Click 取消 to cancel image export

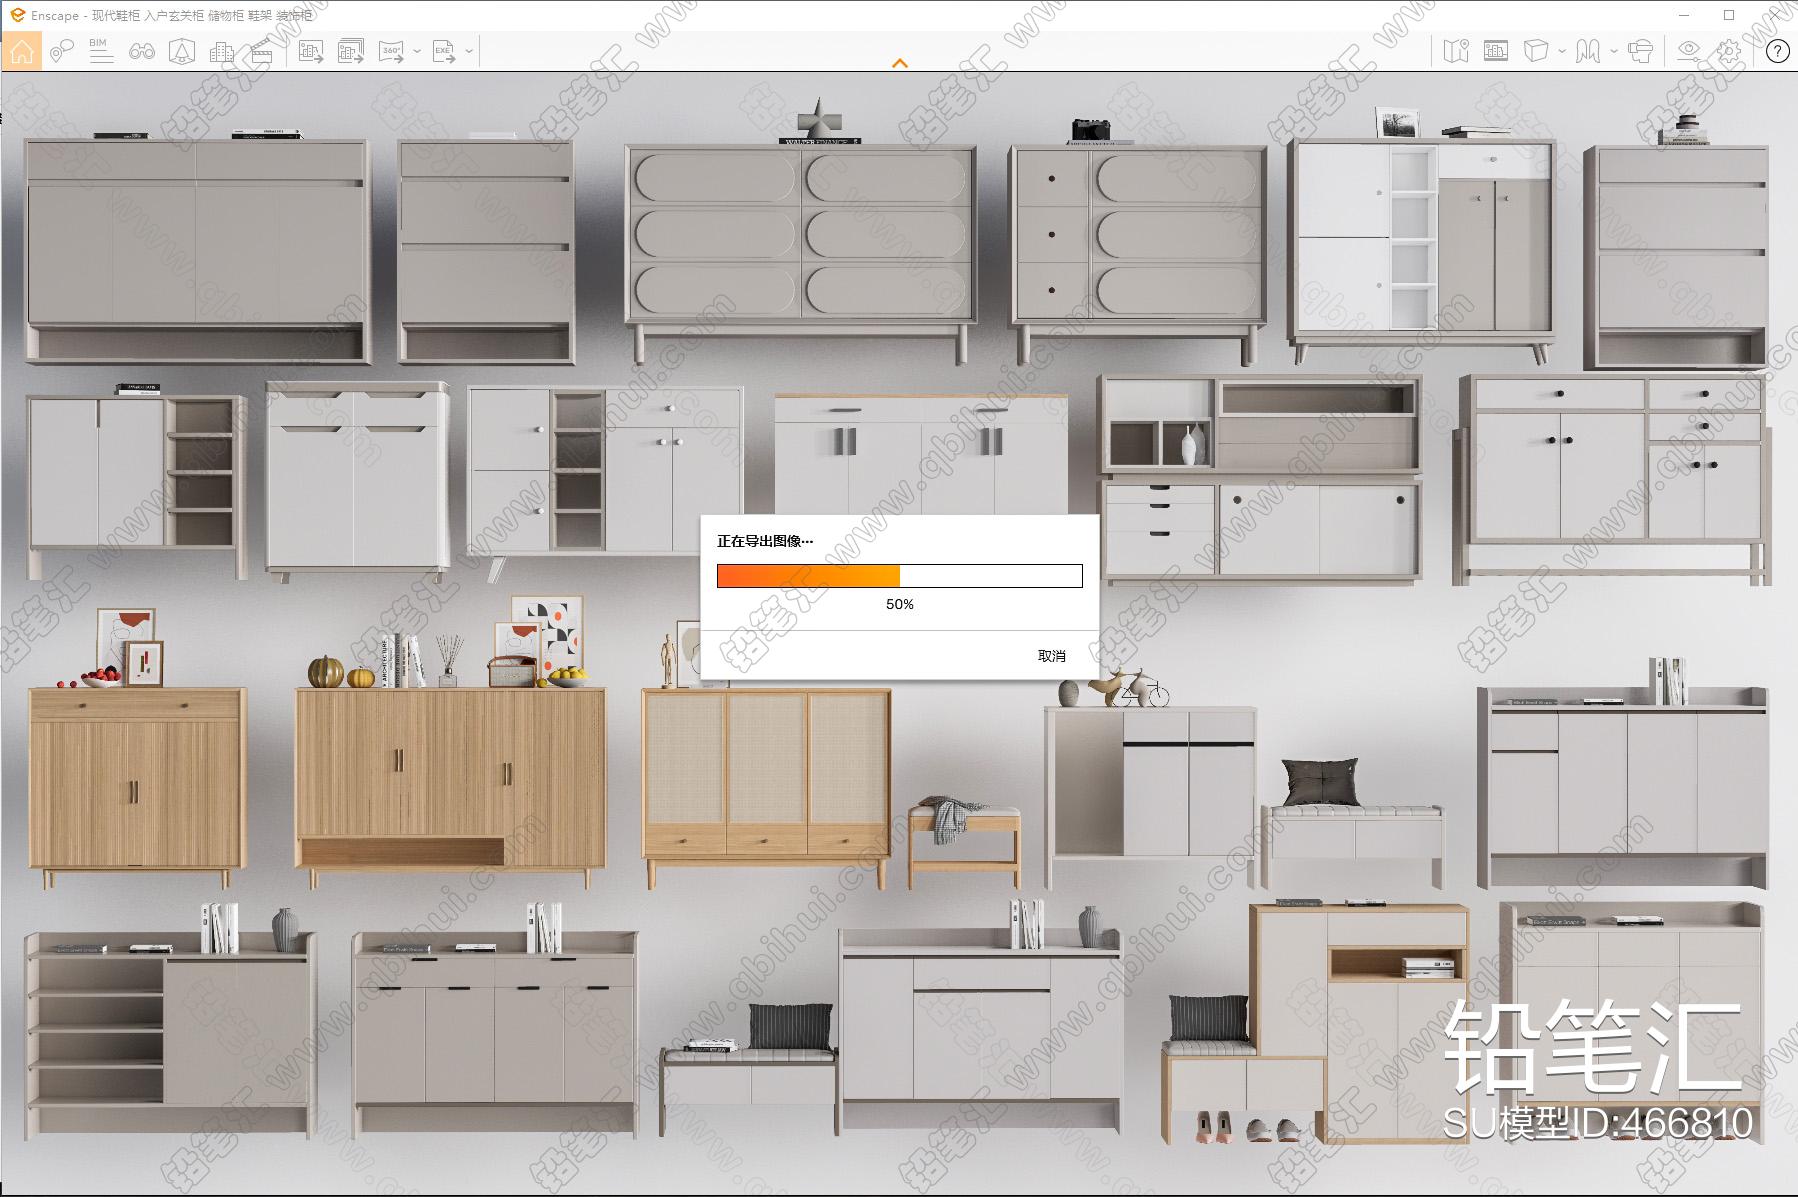click(1052, 656)
